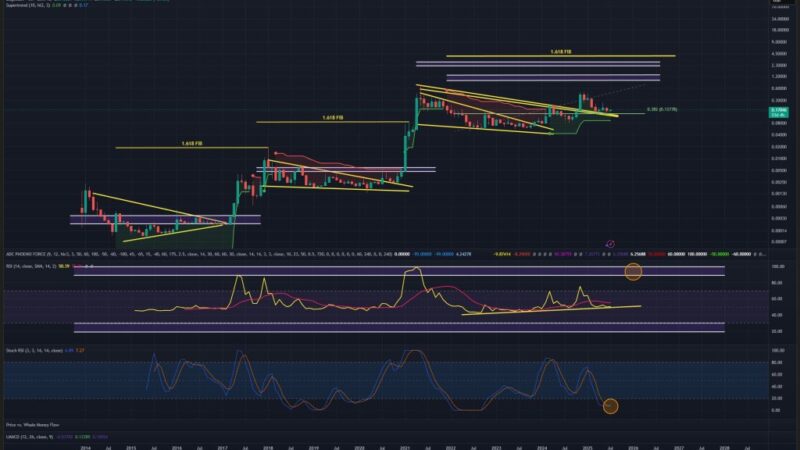Click the small purple circular icon below the candles
The width and height of the screenshot is (800, 450).
(x=610, y=244)
